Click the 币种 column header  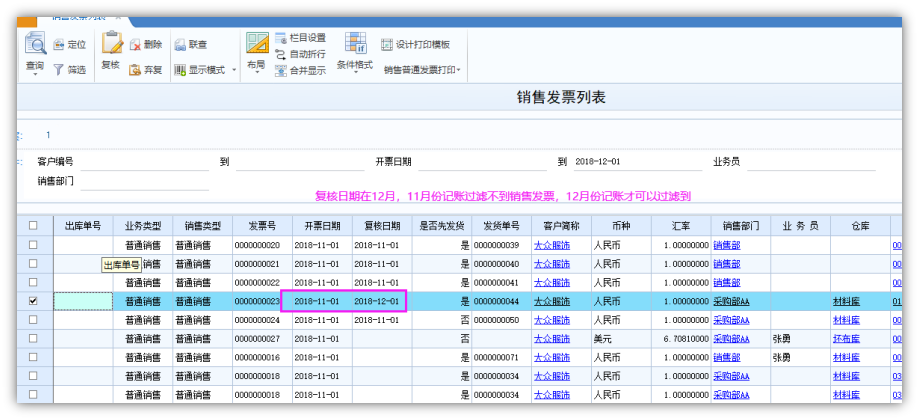(621, 226)
